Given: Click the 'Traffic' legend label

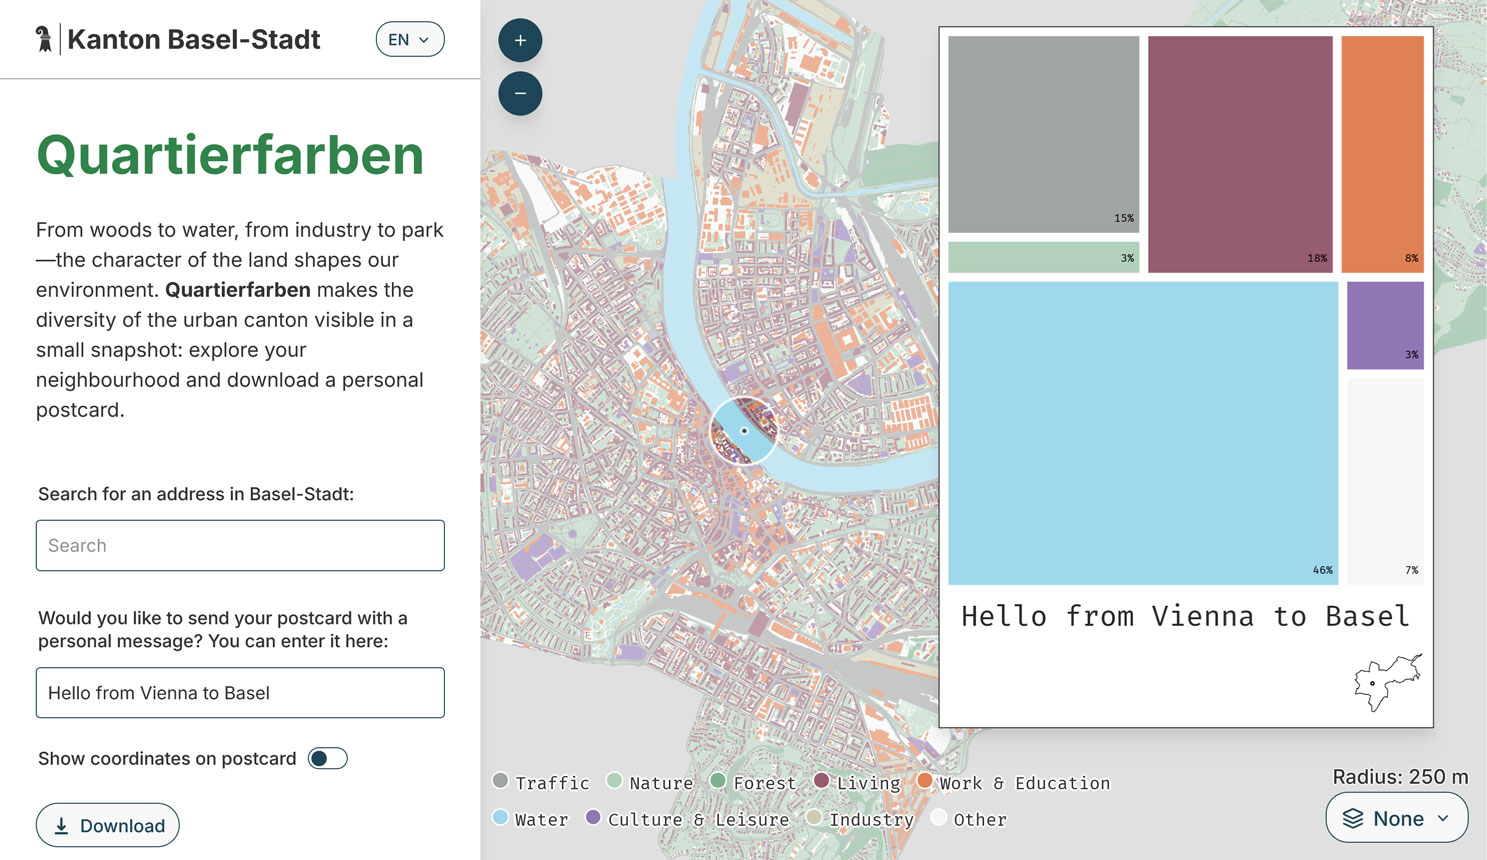Looking at the screenshot, I should pyautogui.click(x=552, y=783).
